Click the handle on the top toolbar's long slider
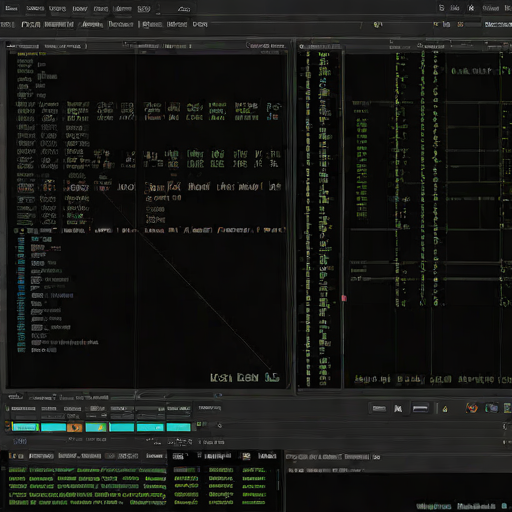512x512 pixels. click(x=378, y=24)
